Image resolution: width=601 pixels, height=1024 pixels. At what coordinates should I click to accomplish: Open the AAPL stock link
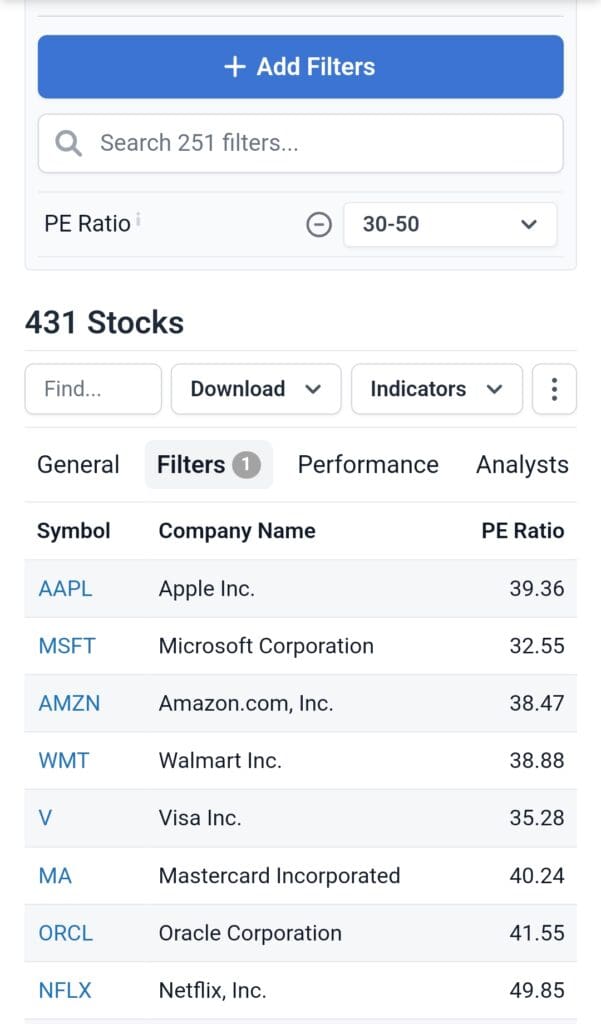click(65, 589)
